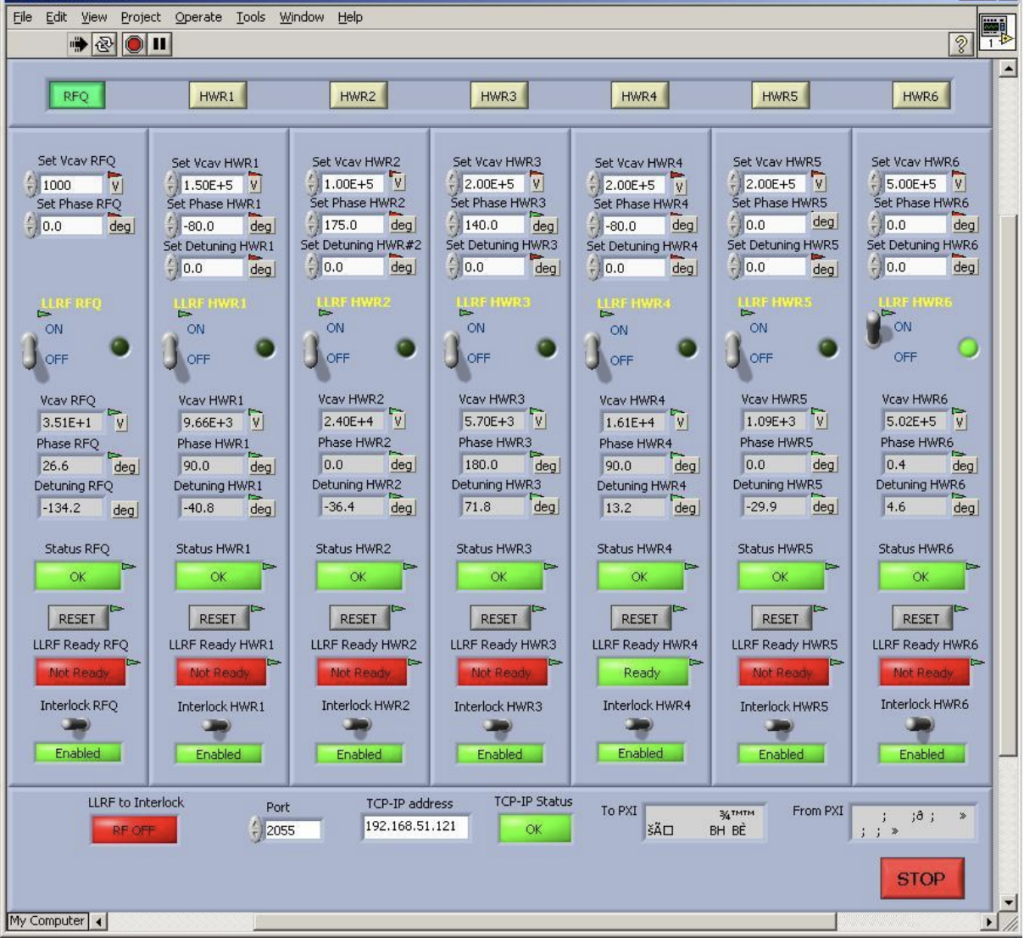Select the HWR1 button
1024x938 pixels.
point(217,96)
